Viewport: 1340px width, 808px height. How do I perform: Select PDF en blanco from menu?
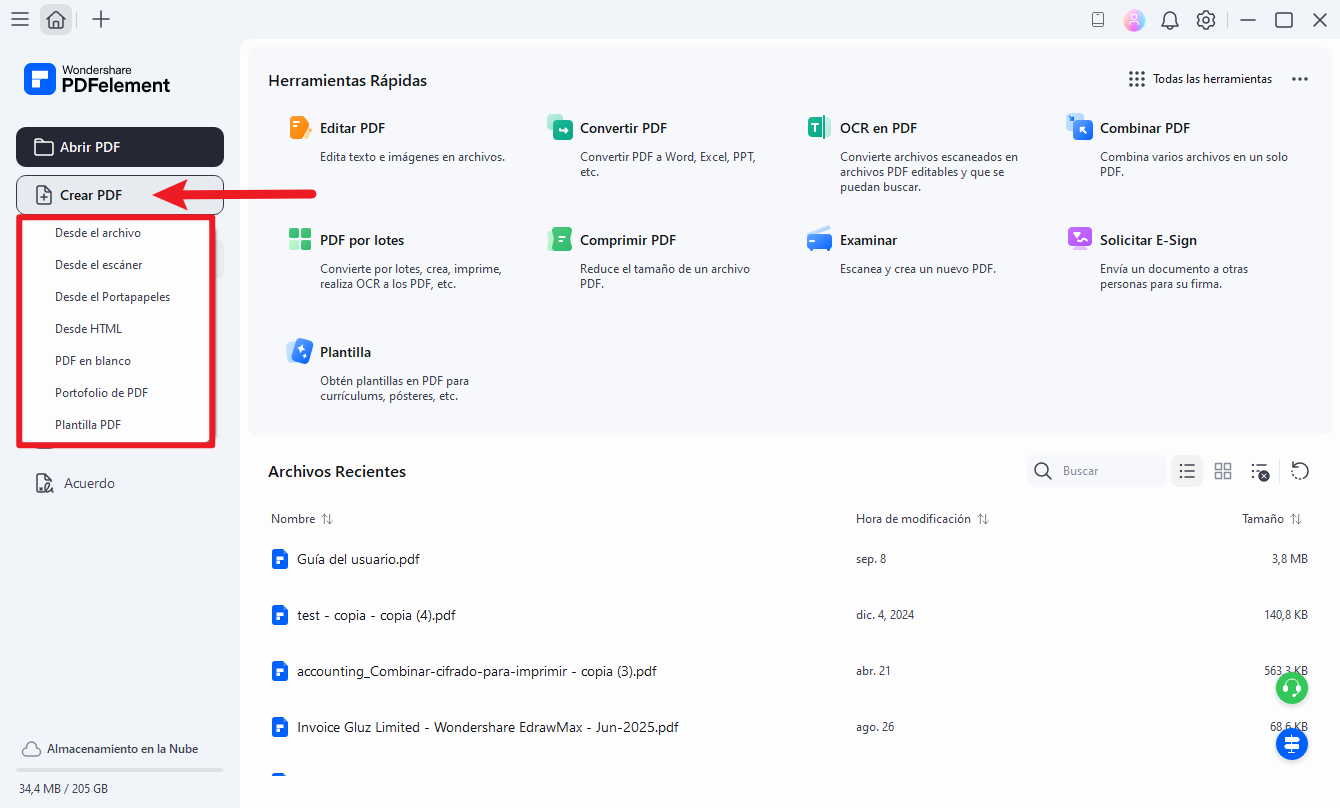click(x=93, y=361)
